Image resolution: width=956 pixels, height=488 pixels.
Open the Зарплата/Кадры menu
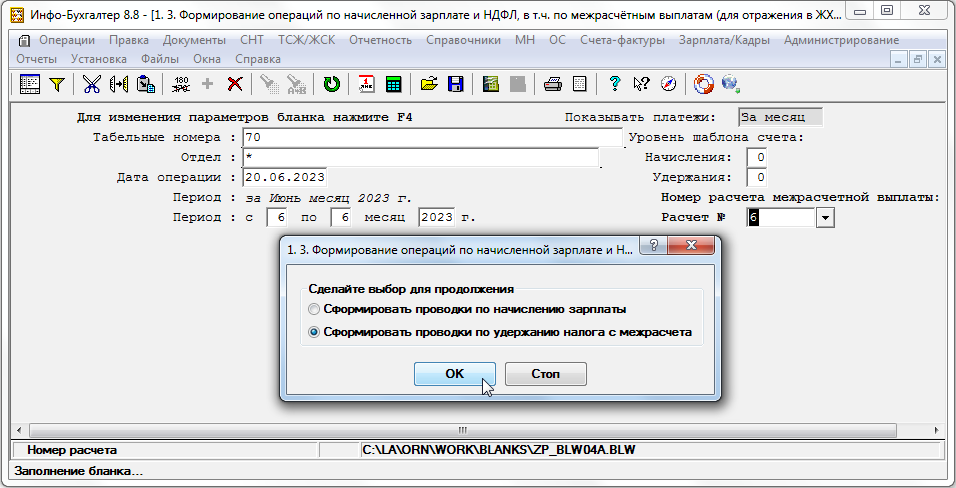pyautogui.click(x=724, y=40)
